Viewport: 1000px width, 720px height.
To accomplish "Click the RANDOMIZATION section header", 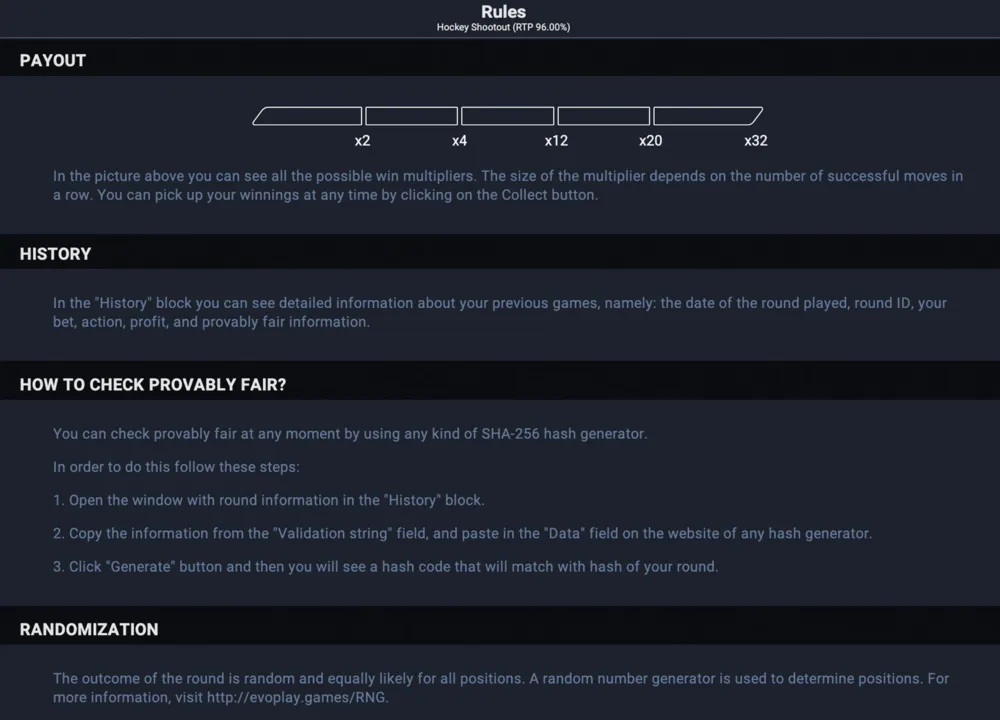I will [x=89, y=629].
